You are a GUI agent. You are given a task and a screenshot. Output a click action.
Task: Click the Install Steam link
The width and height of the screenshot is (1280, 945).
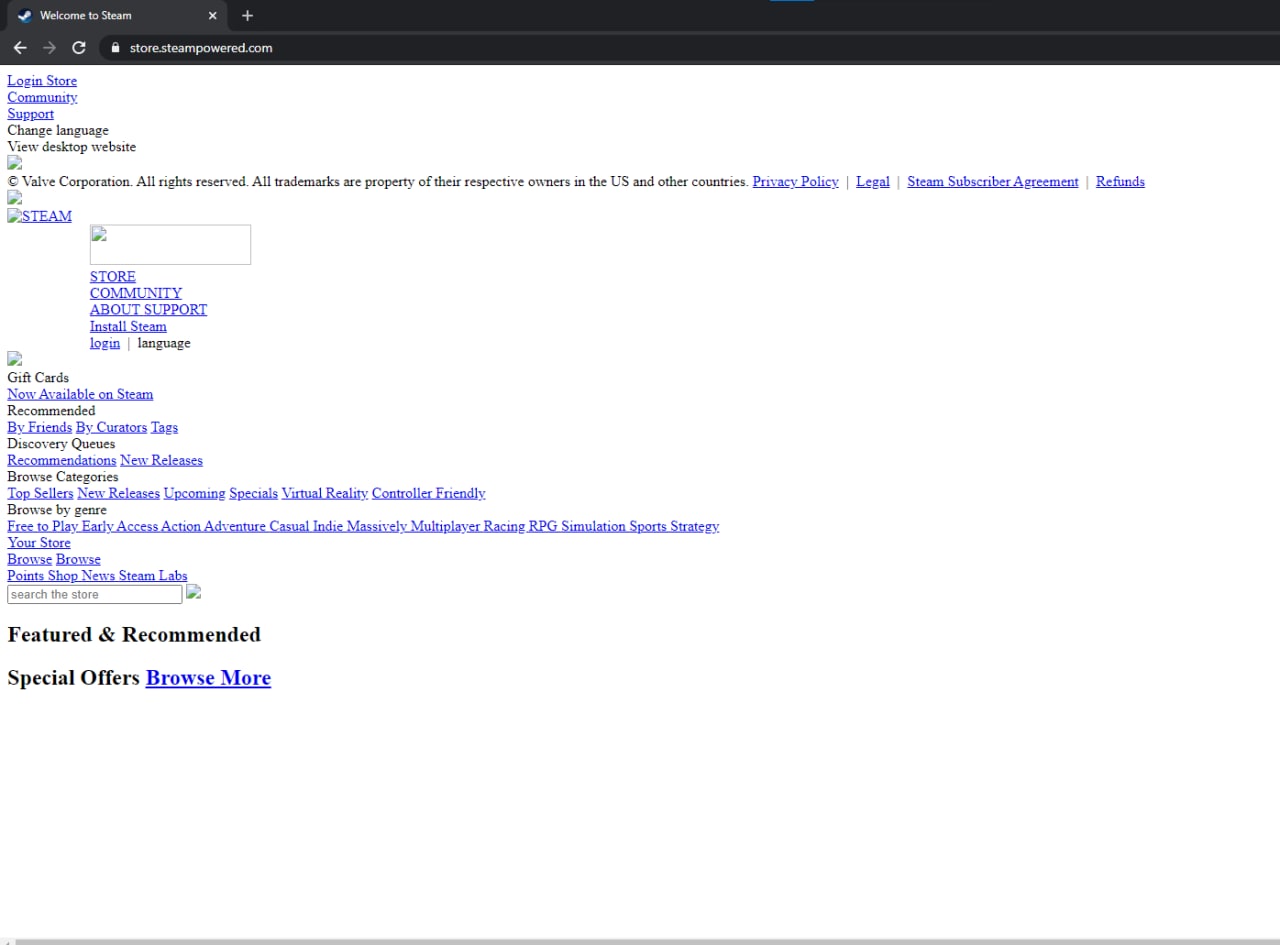(128, 326)
